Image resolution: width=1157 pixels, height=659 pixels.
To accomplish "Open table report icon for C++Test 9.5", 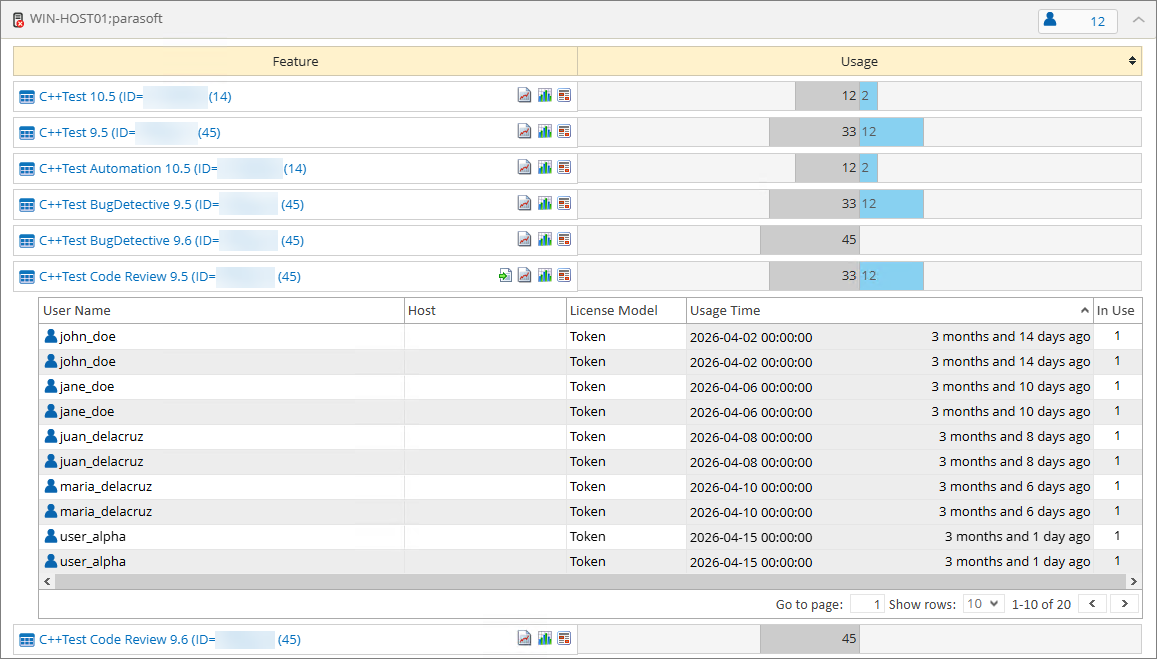I will tap(564, 131).
